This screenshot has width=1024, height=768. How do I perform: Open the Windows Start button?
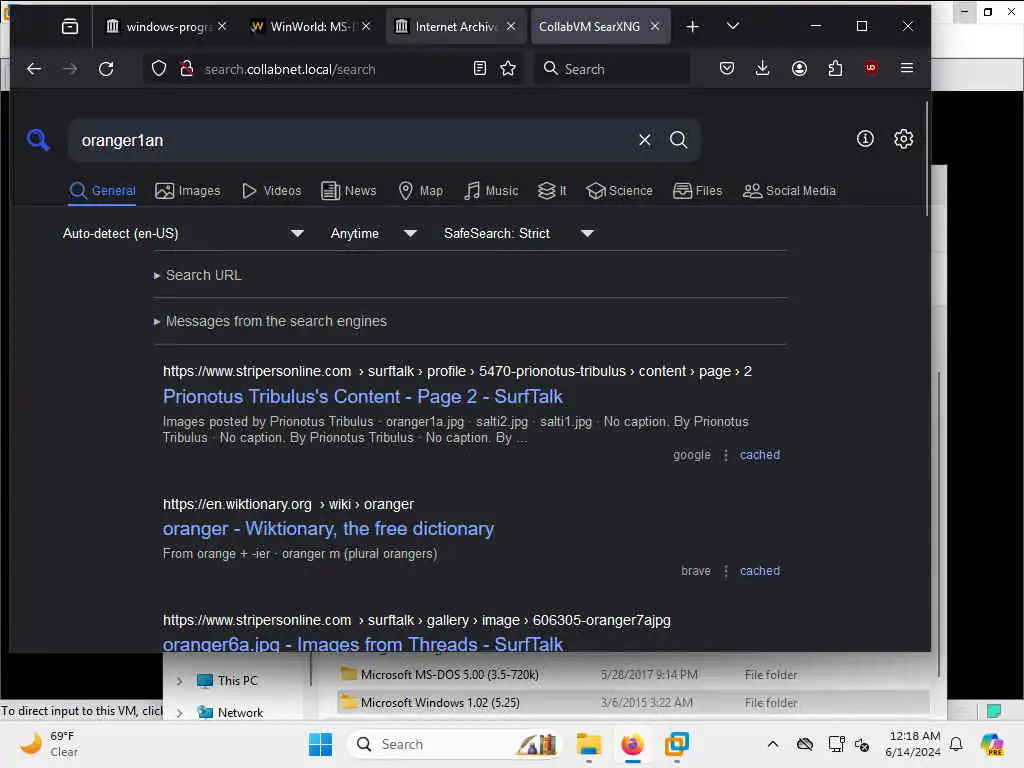point(320,744)
